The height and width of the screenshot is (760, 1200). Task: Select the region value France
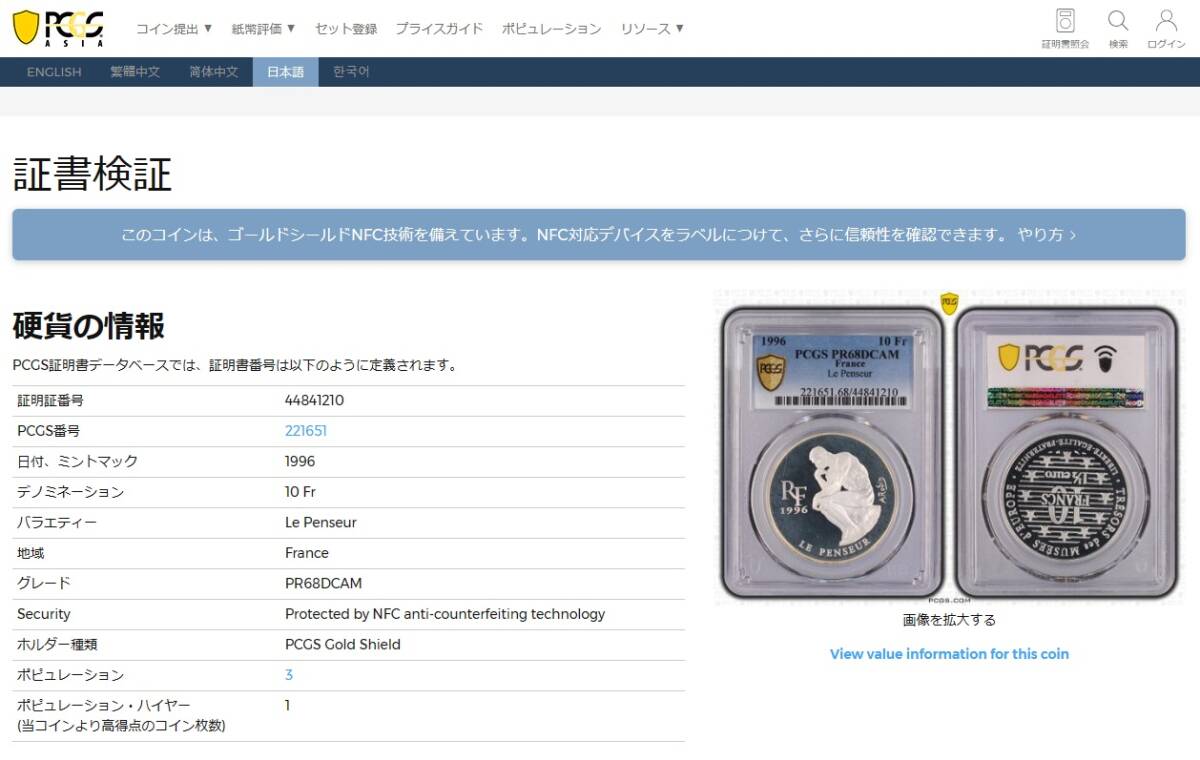pos(307,553)
